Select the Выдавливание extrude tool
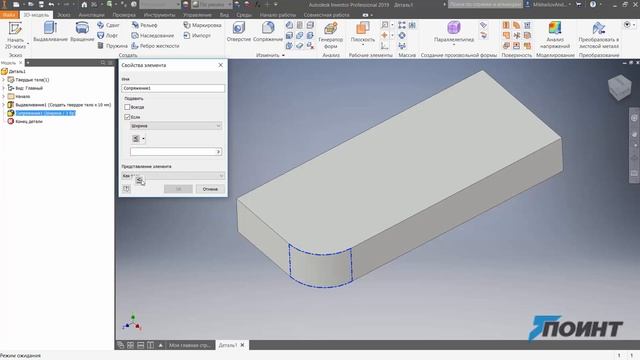640x360 pixels. tap(50, 32)
